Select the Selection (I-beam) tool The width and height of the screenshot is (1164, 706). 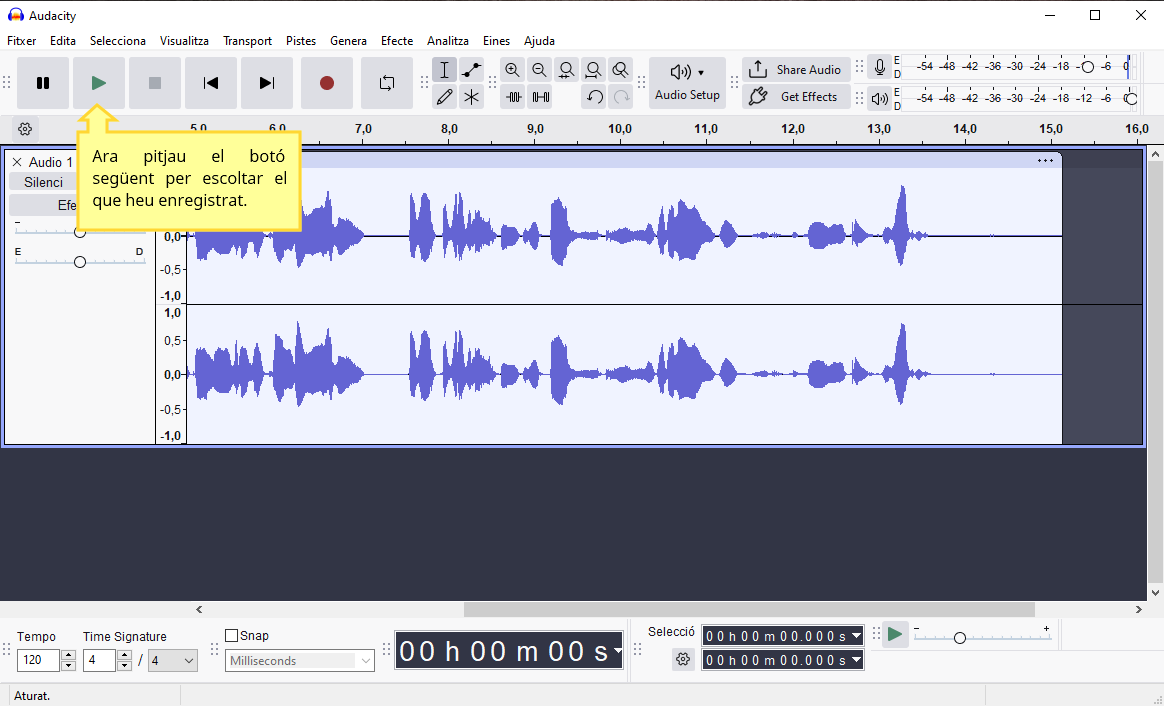click(444, 71)
